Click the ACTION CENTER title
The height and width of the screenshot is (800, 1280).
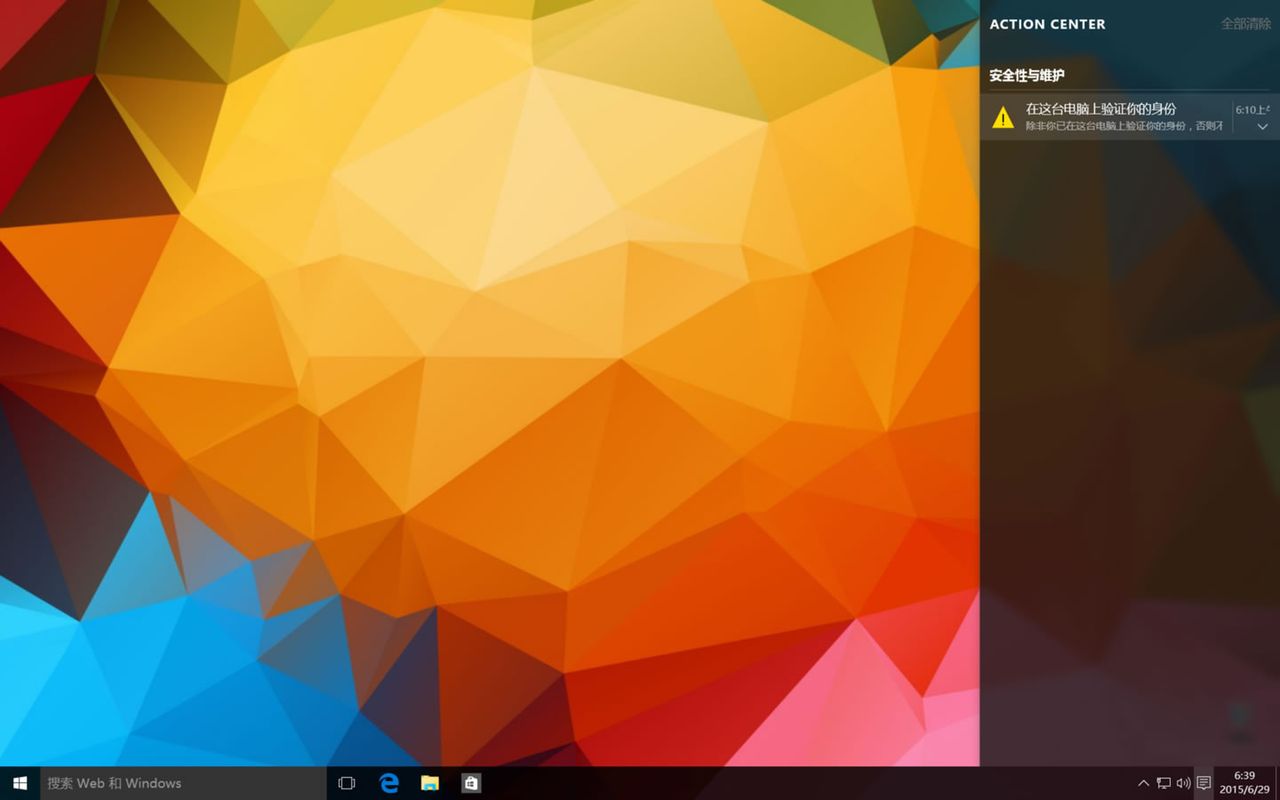click(1047, 24)
